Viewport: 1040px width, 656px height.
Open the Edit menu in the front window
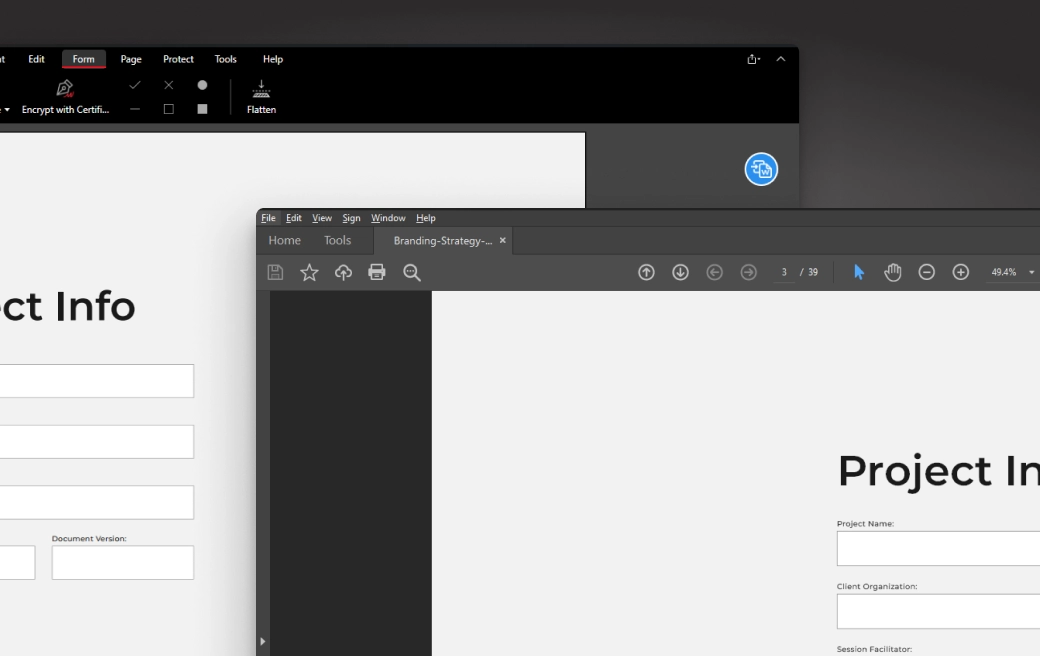point(293,218)
